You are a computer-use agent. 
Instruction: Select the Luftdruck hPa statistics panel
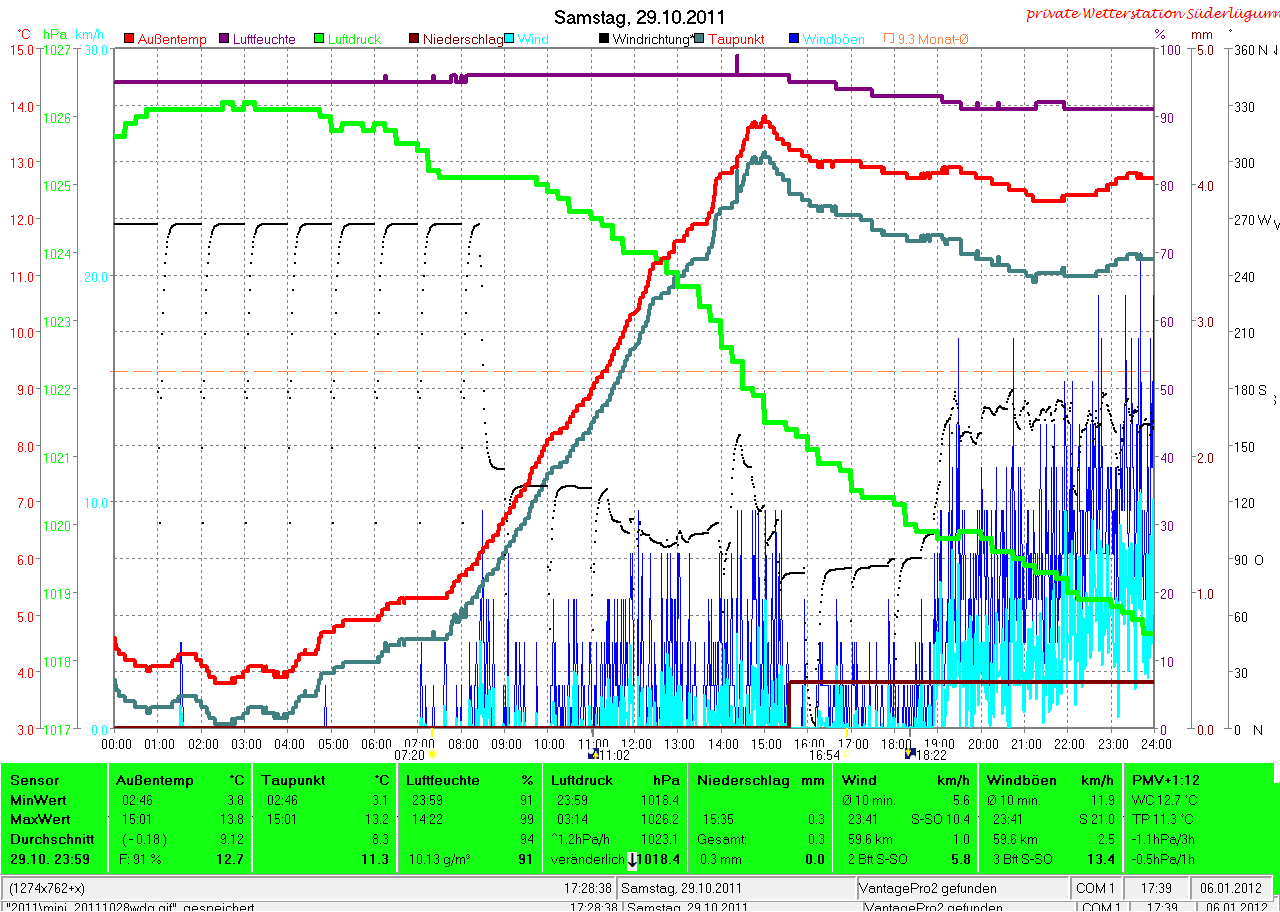614,818
